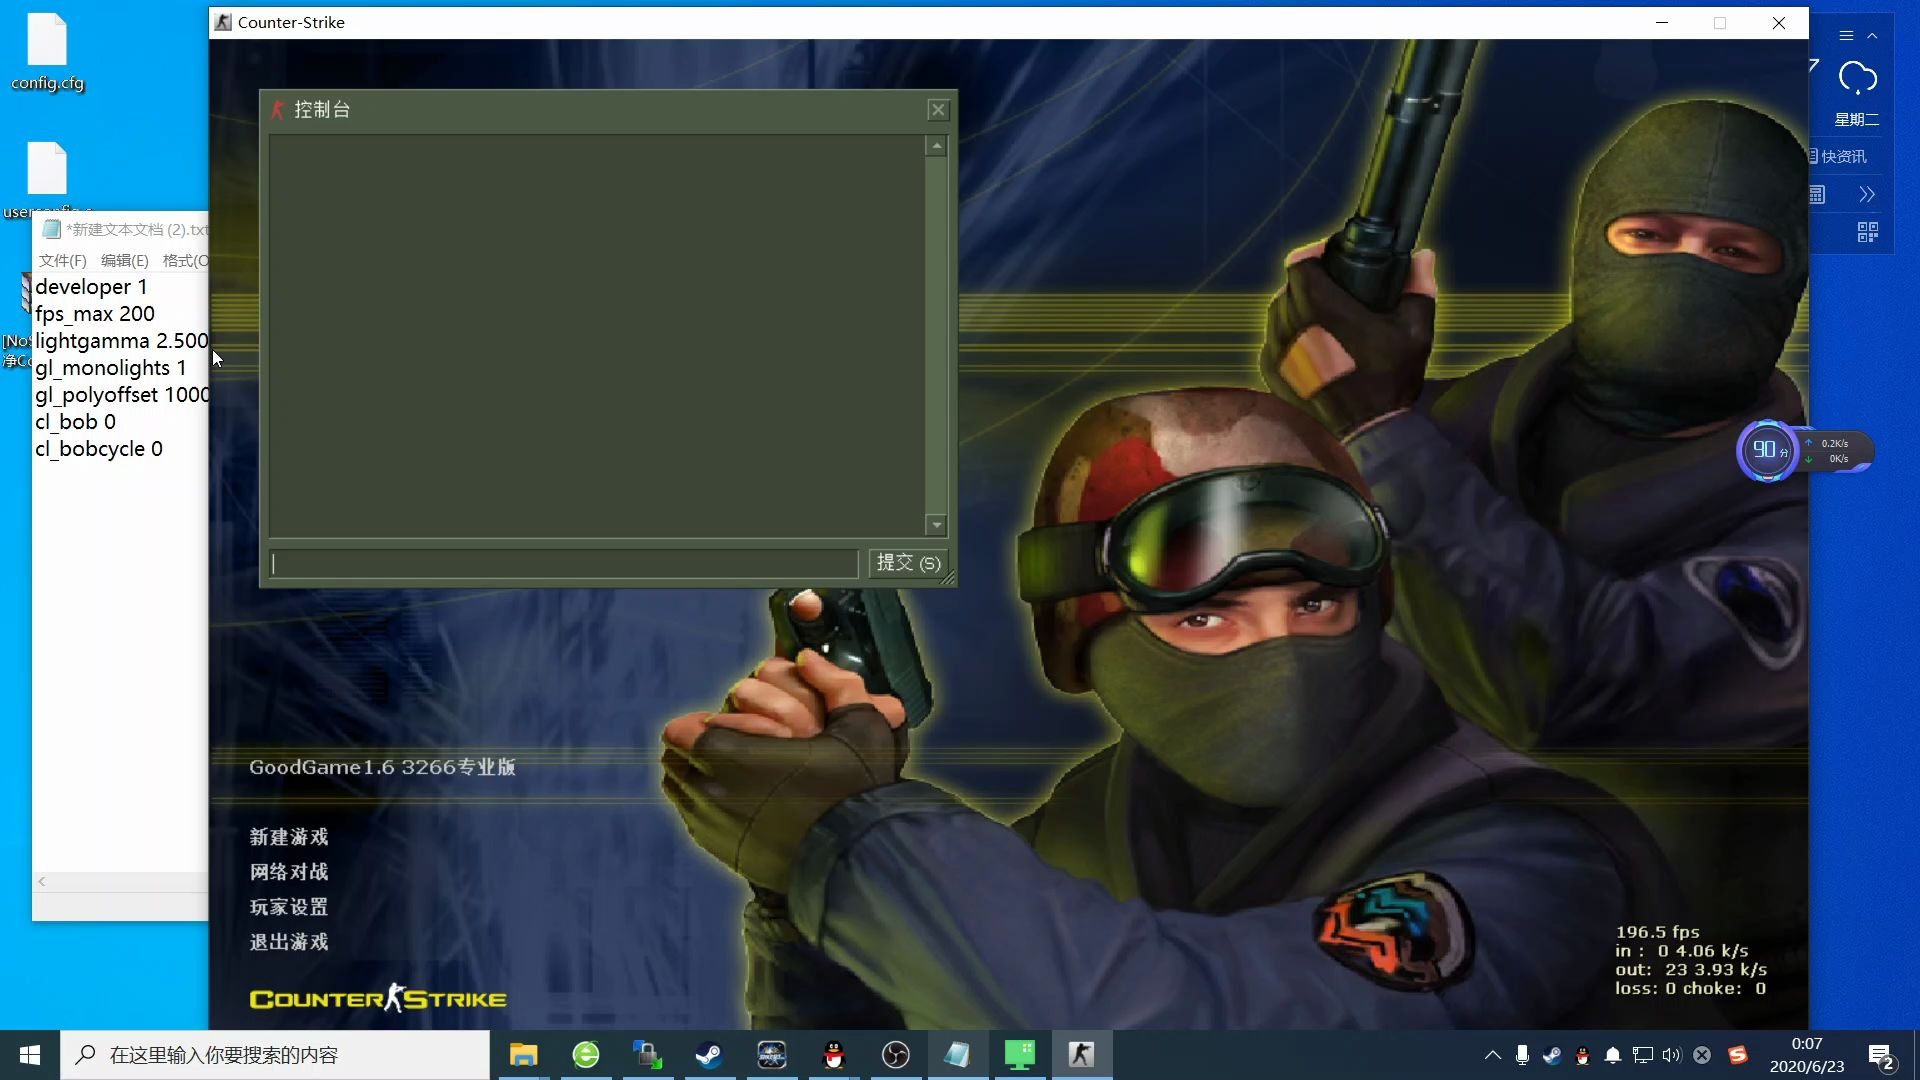Open 格式(O) menu in Notepad
The height and width of the screenshot is (1080, 1920).
185,261
